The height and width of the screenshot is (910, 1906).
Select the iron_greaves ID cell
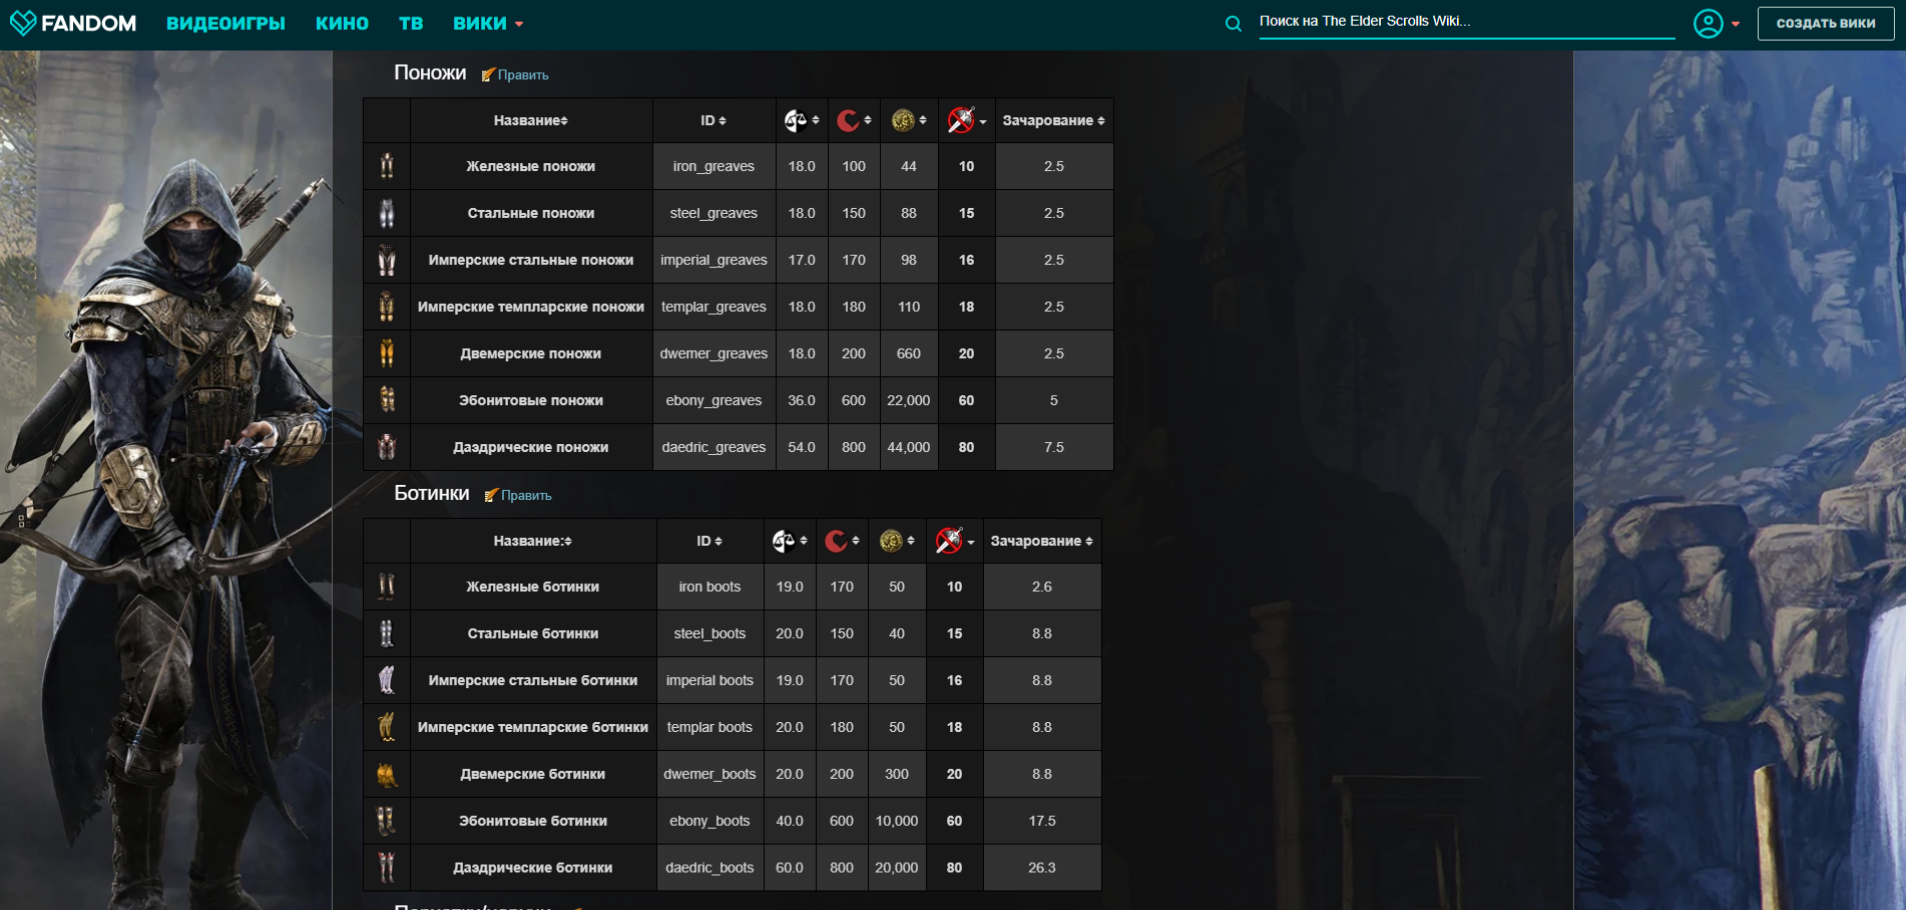tap(714, 166)
